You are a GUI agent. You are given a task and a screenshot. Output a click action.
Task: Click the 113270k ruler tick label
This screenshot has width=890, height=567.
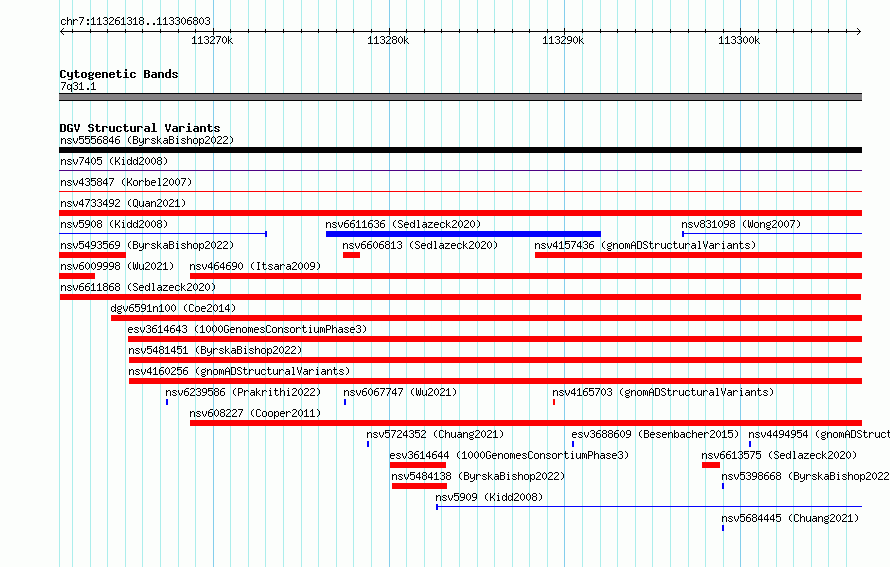click(212, 40)
